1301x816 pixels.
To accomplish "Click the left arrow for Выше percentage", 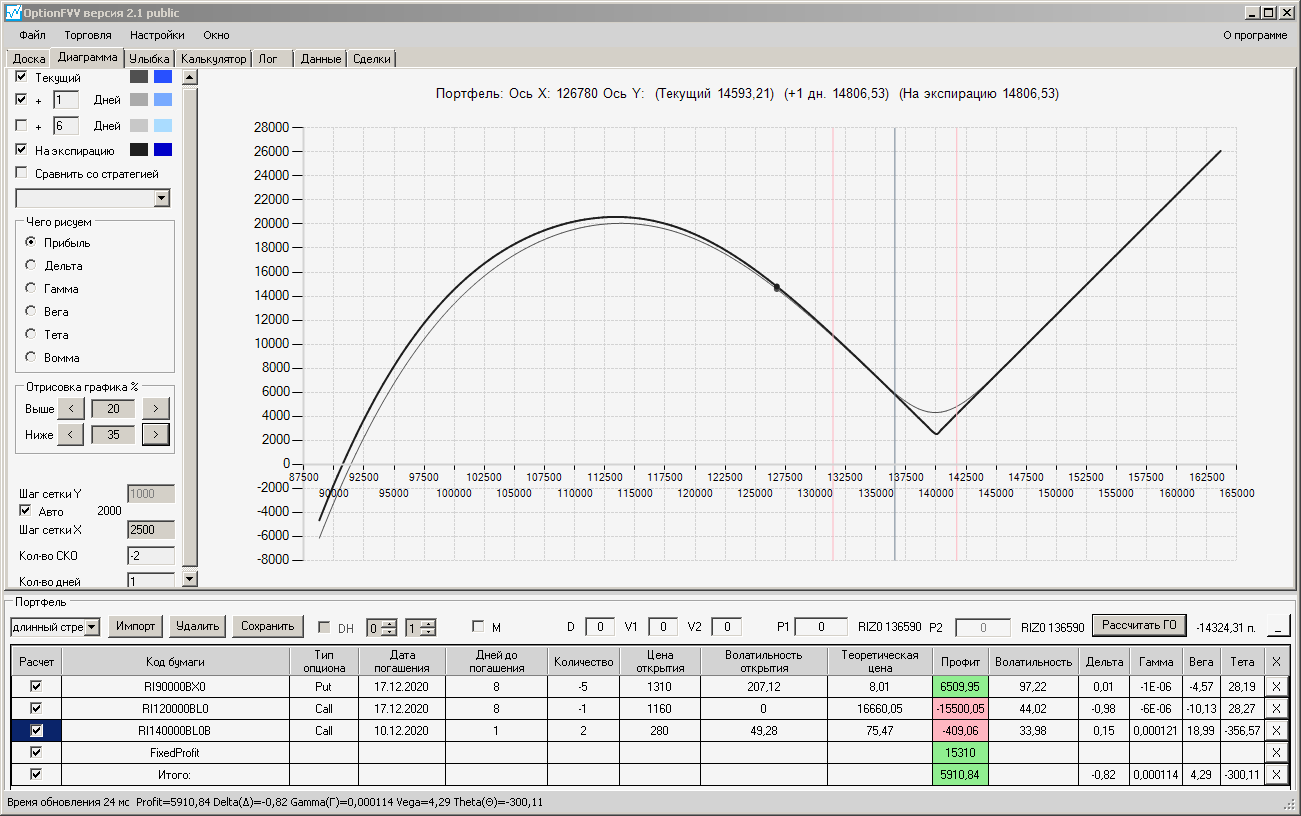I will pos(70,409).
